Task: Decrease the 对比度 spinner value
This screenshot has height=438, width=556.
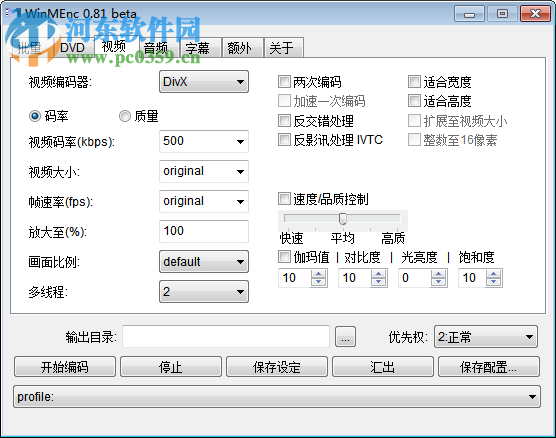Action: (x=378, y=282)
